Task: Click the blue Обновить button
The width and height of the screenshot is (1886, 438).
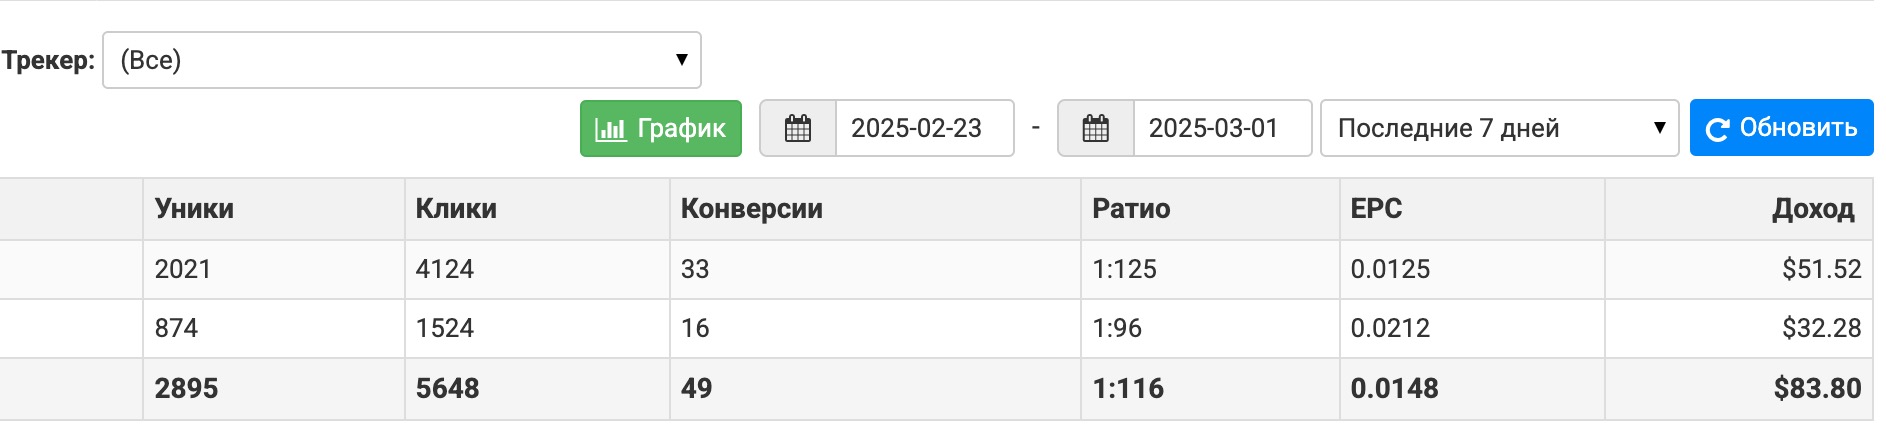Action: click(x=1782, y=128)
